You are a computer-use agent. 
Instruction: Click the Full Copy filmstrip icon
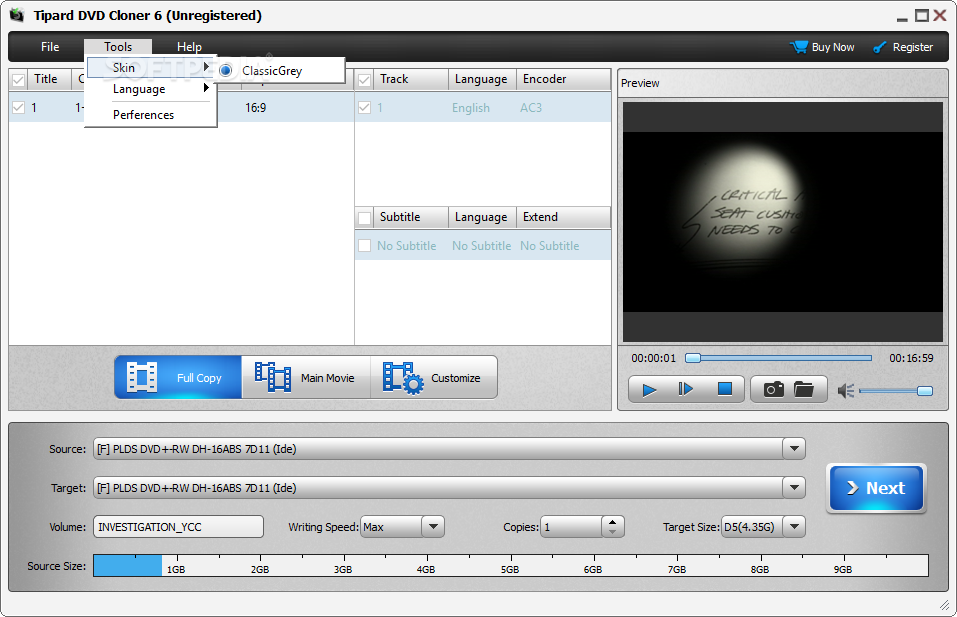[142, 377]
